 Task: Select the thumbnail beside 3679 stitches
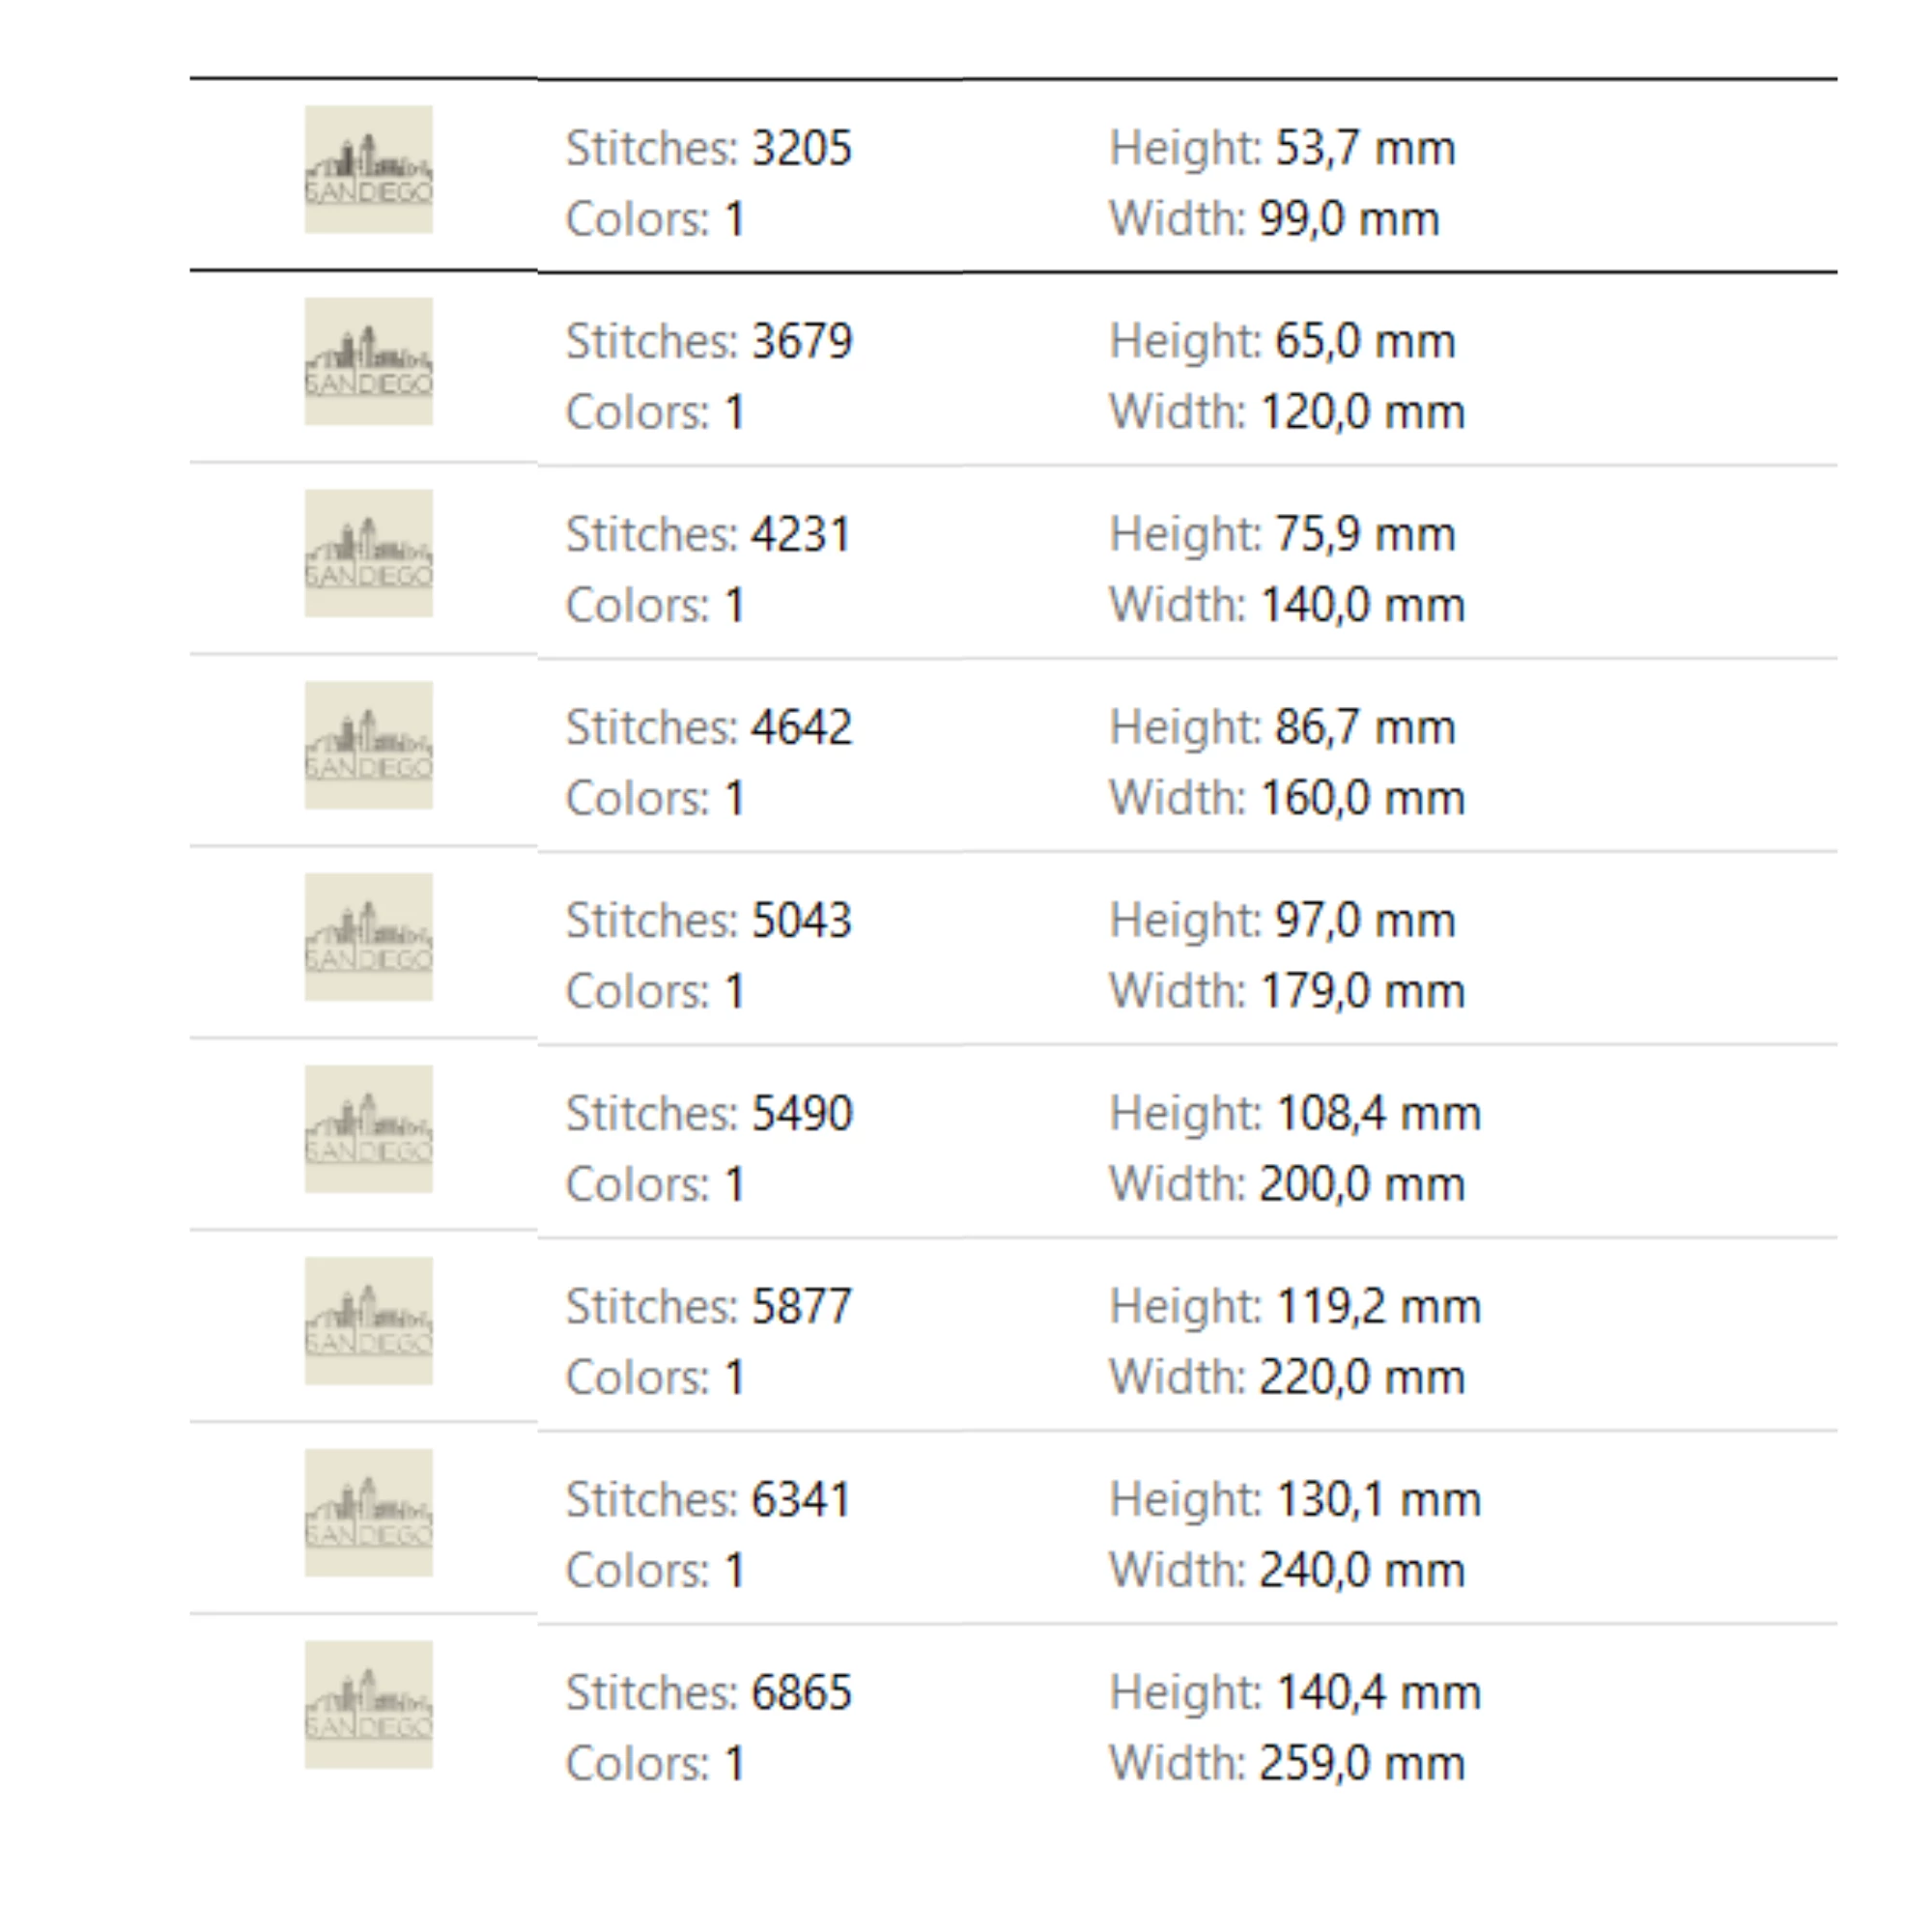click(x=368, y=361)
